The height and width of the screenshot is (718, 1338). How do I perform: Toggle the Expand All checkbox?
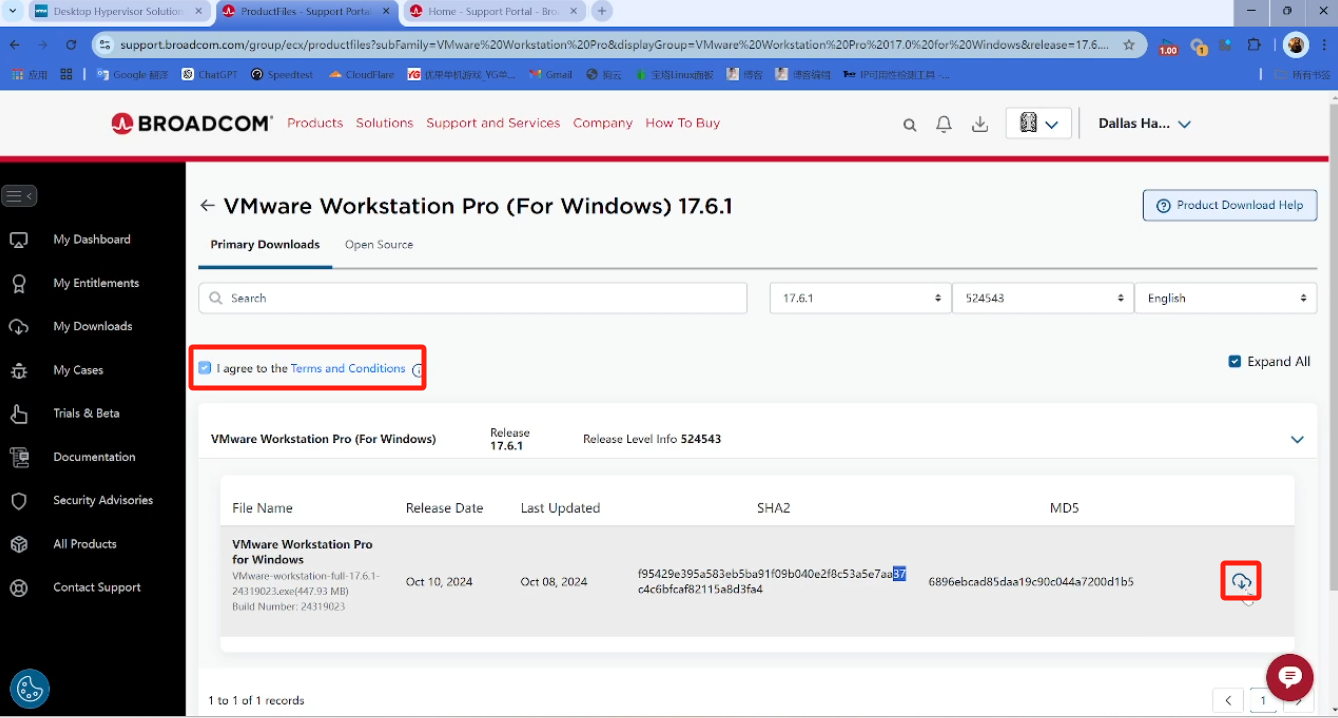(x=1235, y=361)
